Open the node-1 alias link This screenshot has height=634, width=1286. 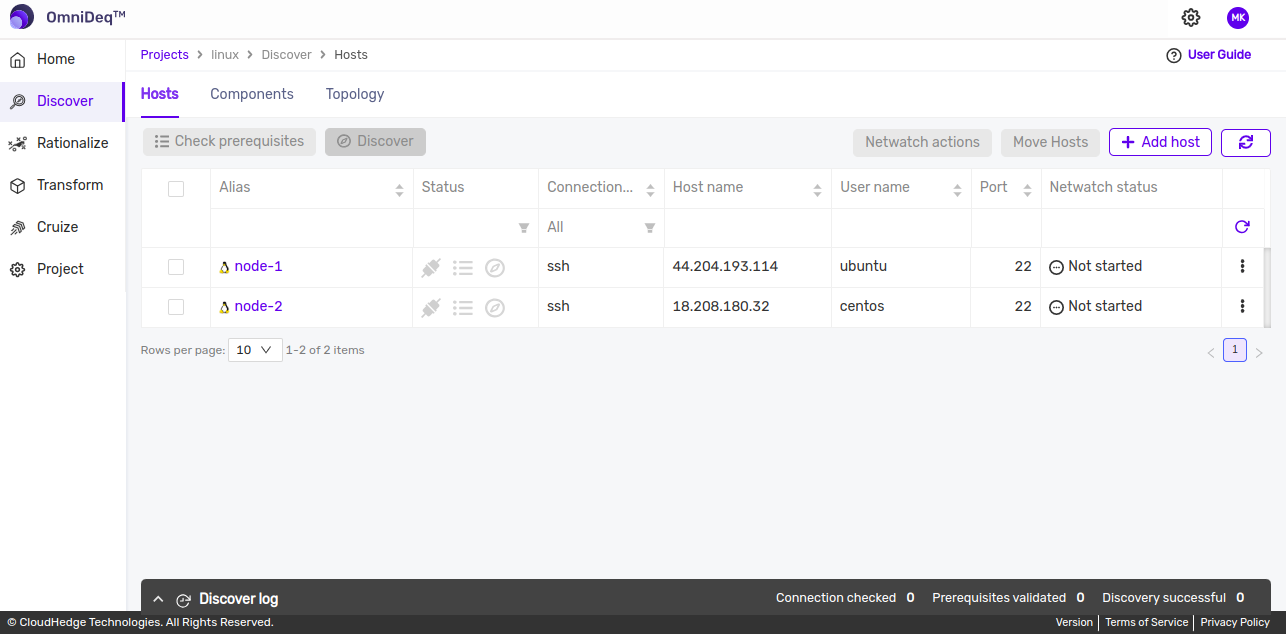258,266
